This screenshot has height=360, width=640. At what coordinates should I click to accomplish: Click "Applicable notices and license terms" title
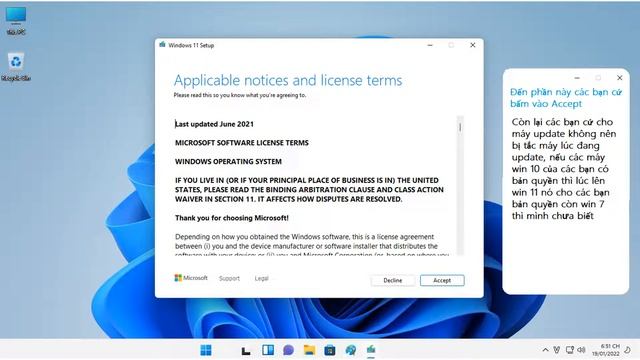pyautogui.click(x=288, y=80)
